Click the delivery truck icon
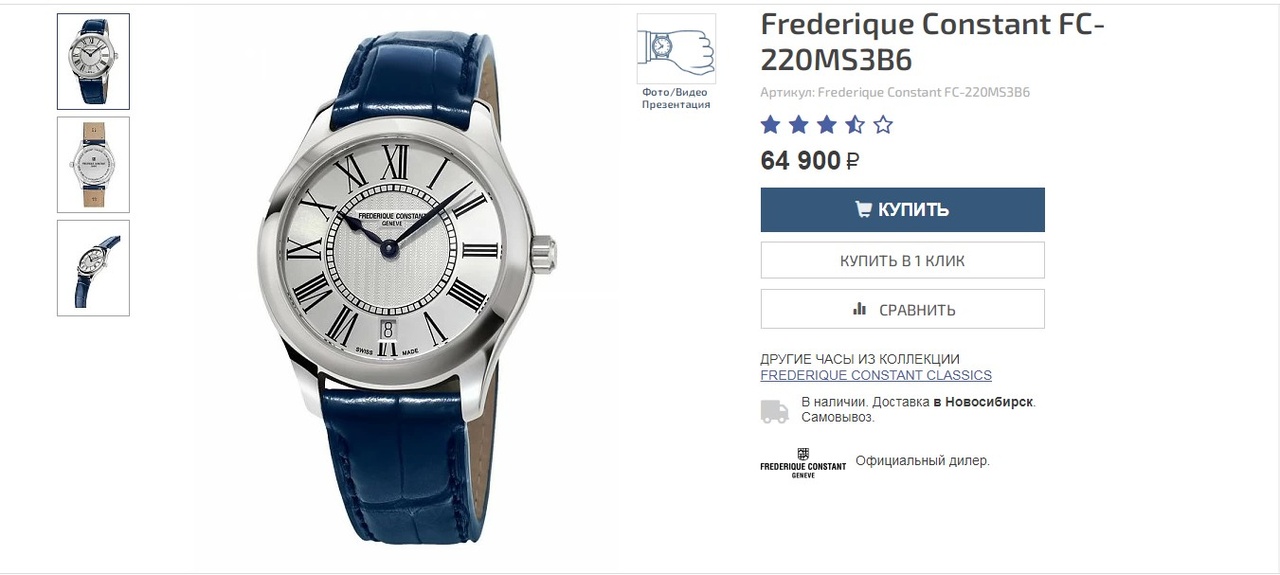1280x575 pixels. click(x=774, y=411)
